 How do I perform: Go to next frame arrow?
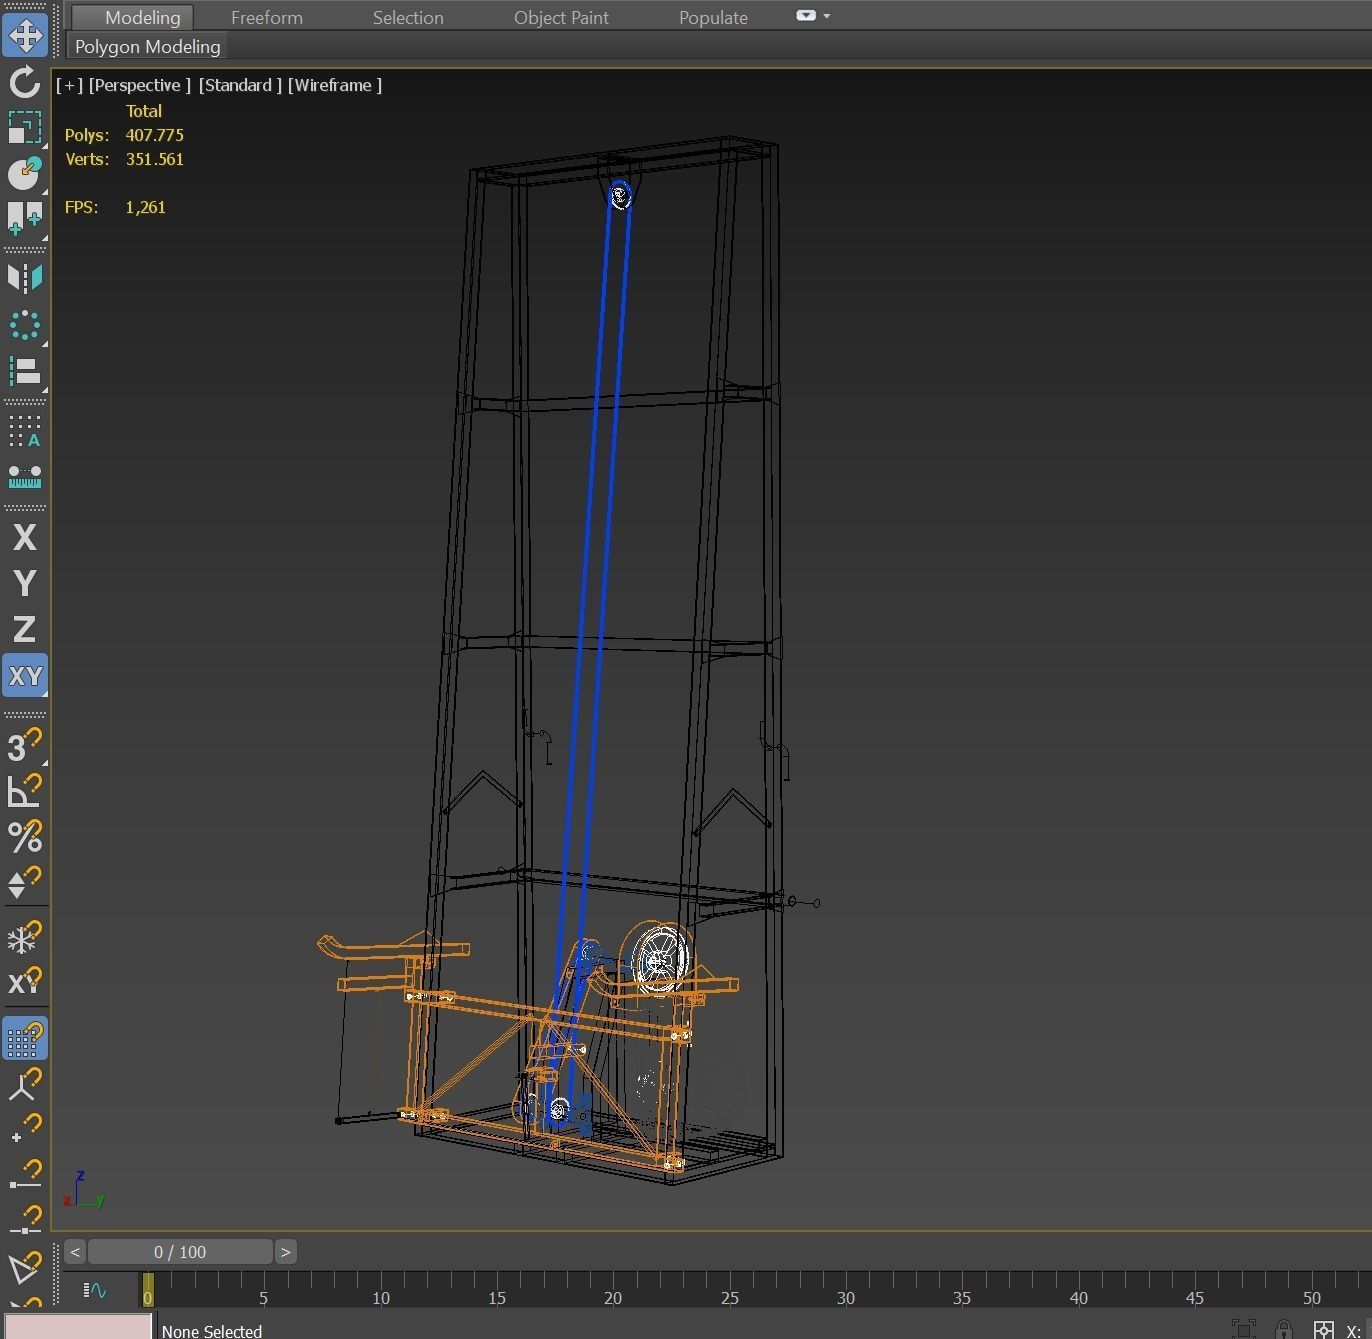[x=285, y=1252]
